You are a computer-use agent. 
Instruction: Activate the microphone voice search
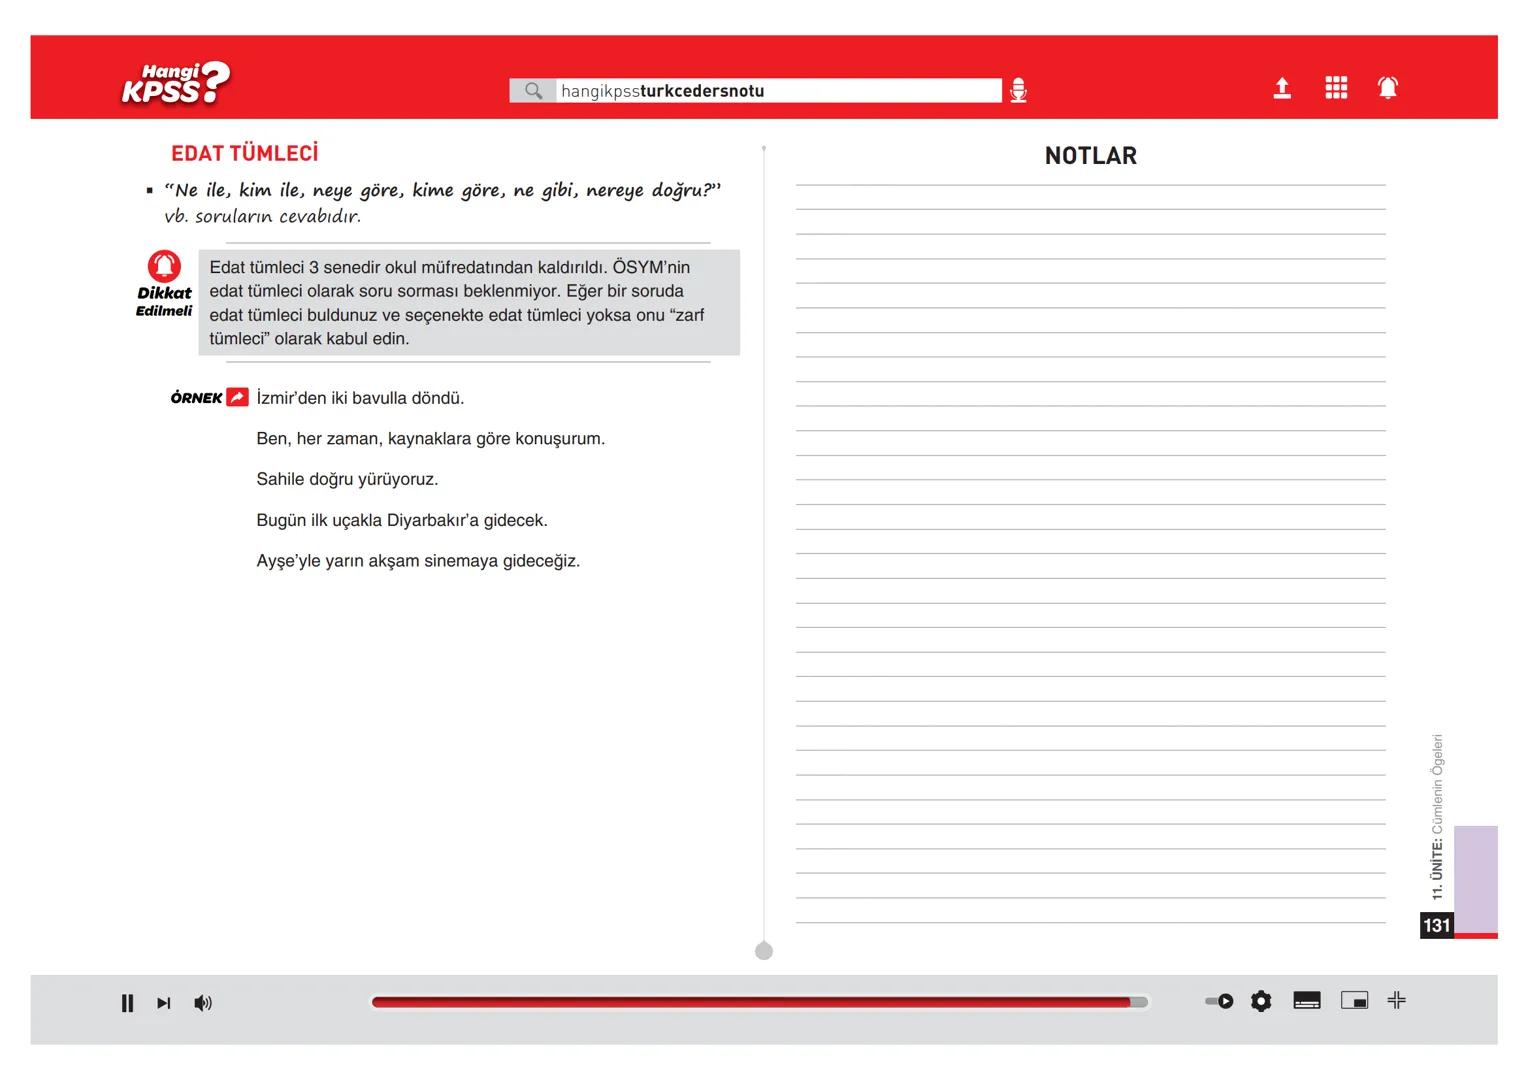pyautogui.click(x=1018, y=91)
